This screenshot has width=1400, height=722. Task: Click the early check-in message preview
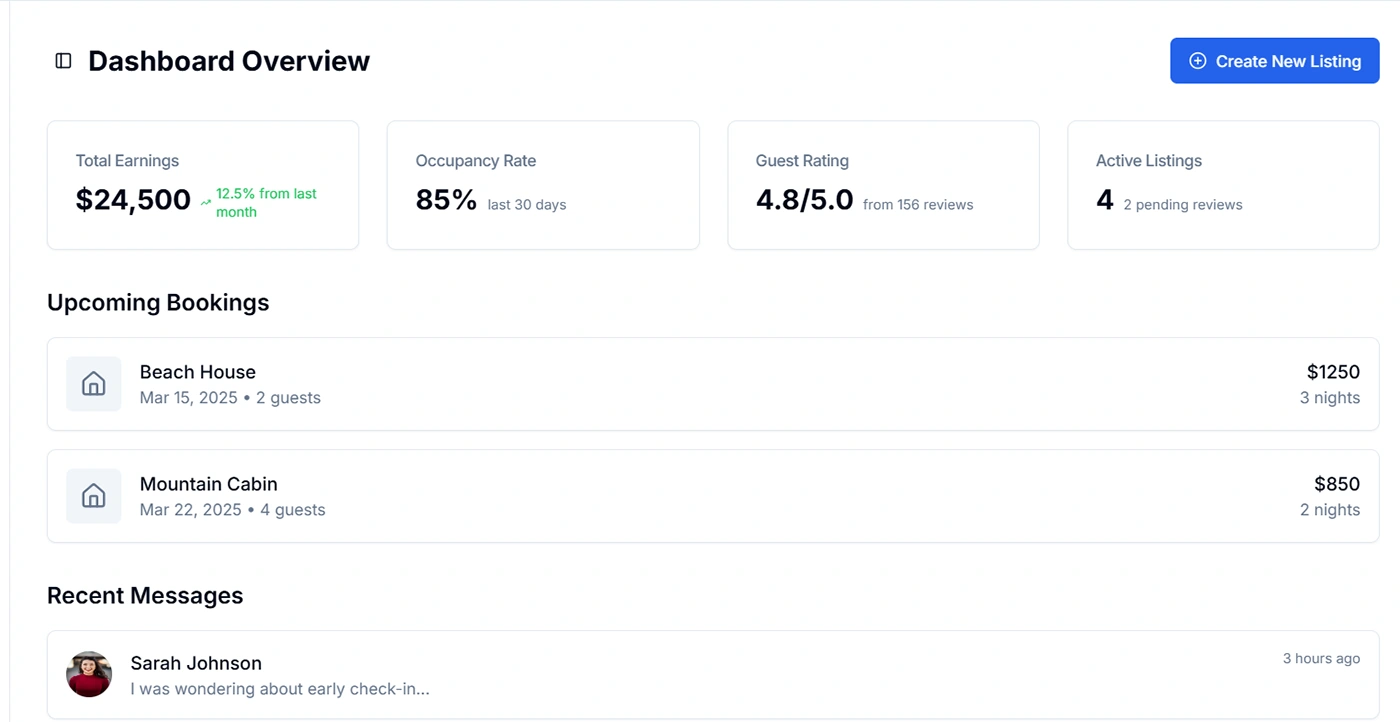tap(280, 689)
